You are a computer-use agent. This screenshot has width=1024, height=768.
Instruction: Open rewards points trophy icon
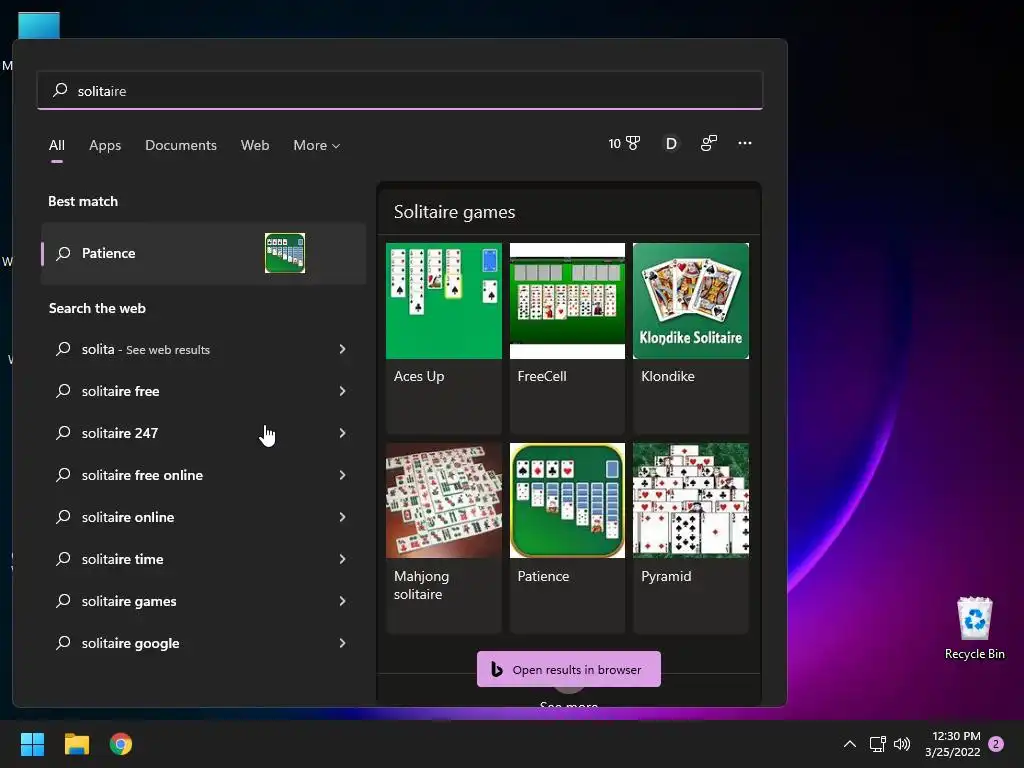click(x=624, y=144)
